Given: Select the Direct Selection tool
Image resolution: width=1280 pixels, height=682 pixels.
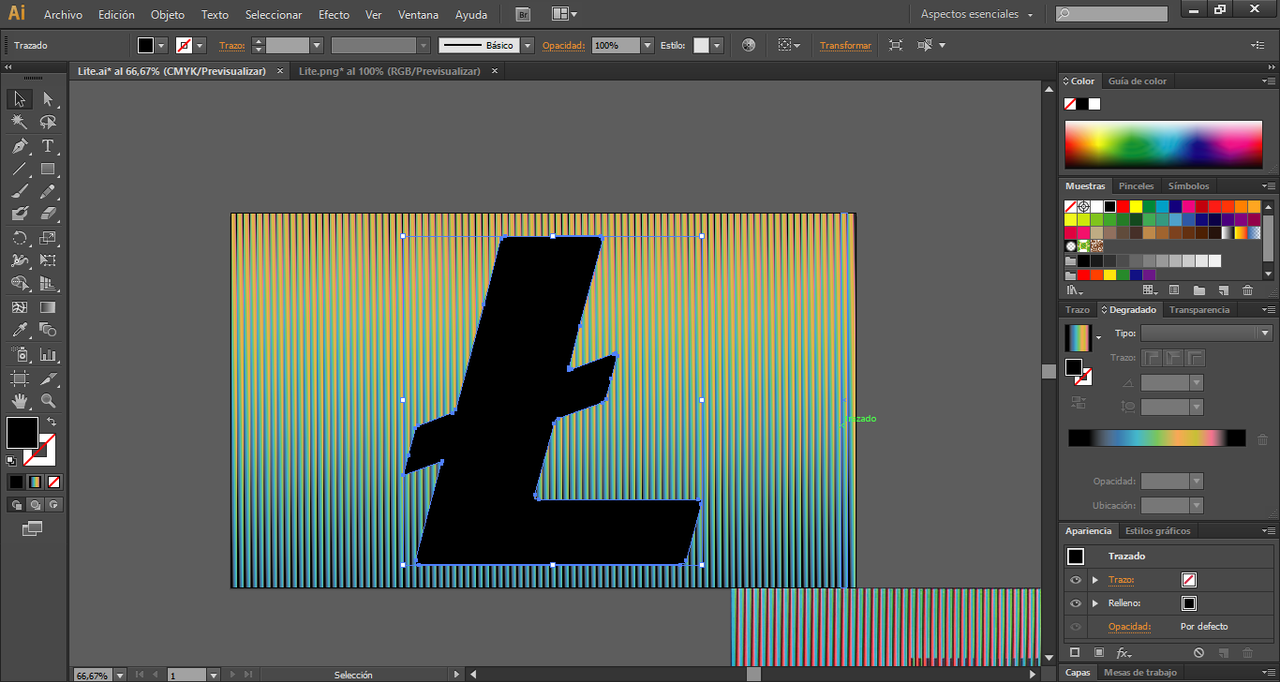Looking at the screenshot, I should [x=48, y=99].
